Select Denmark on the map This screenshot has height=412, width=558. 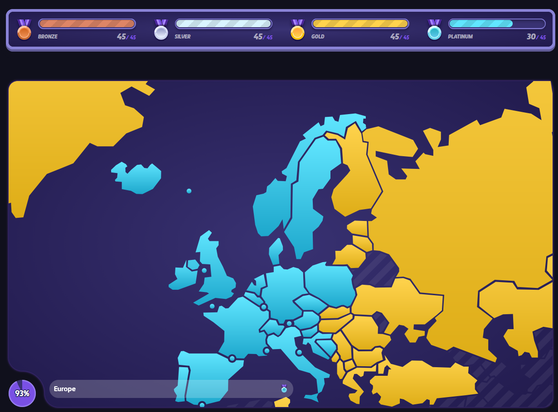click(x=276, y=252)
